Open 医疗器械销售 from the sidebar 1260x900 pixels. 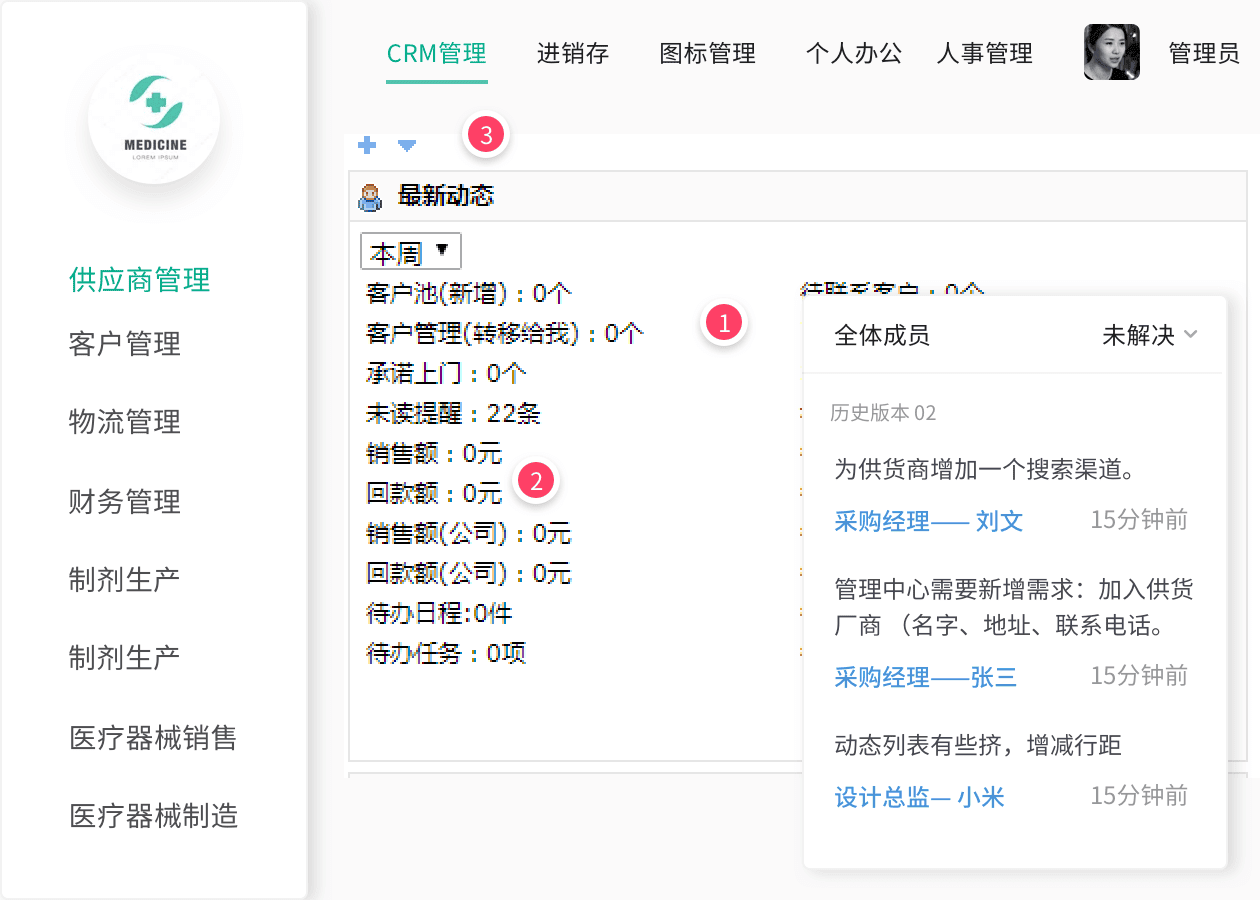(153, 738)
